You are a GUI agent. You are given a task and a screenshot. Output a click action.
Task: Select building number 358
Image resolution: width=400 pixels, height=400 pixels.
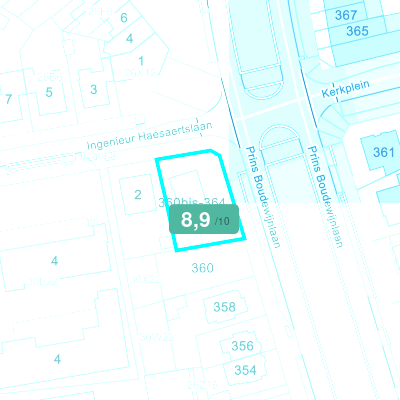[224, 307]
